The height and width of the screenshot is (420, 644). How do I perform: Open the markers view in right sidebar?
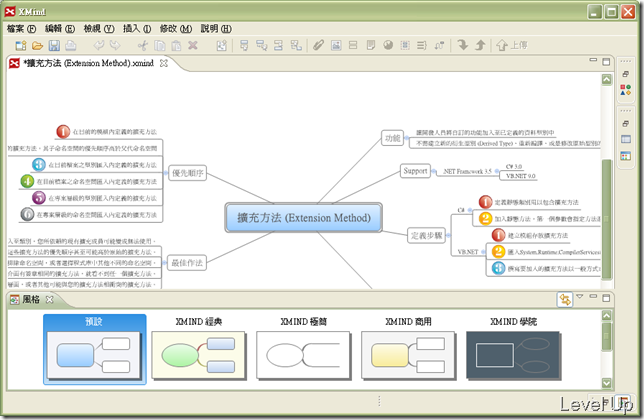(626, 90)
